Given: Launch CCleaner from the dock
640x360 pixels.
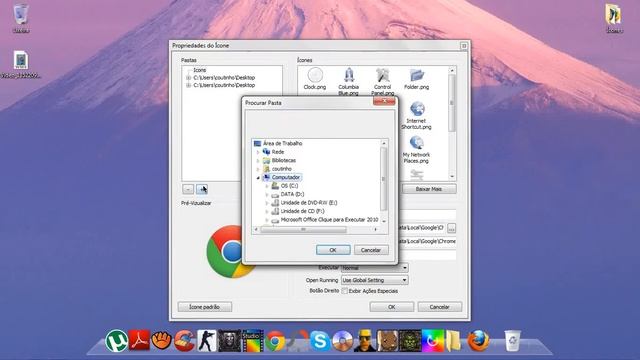Looking at the screenshot, I should coord(184,341).
